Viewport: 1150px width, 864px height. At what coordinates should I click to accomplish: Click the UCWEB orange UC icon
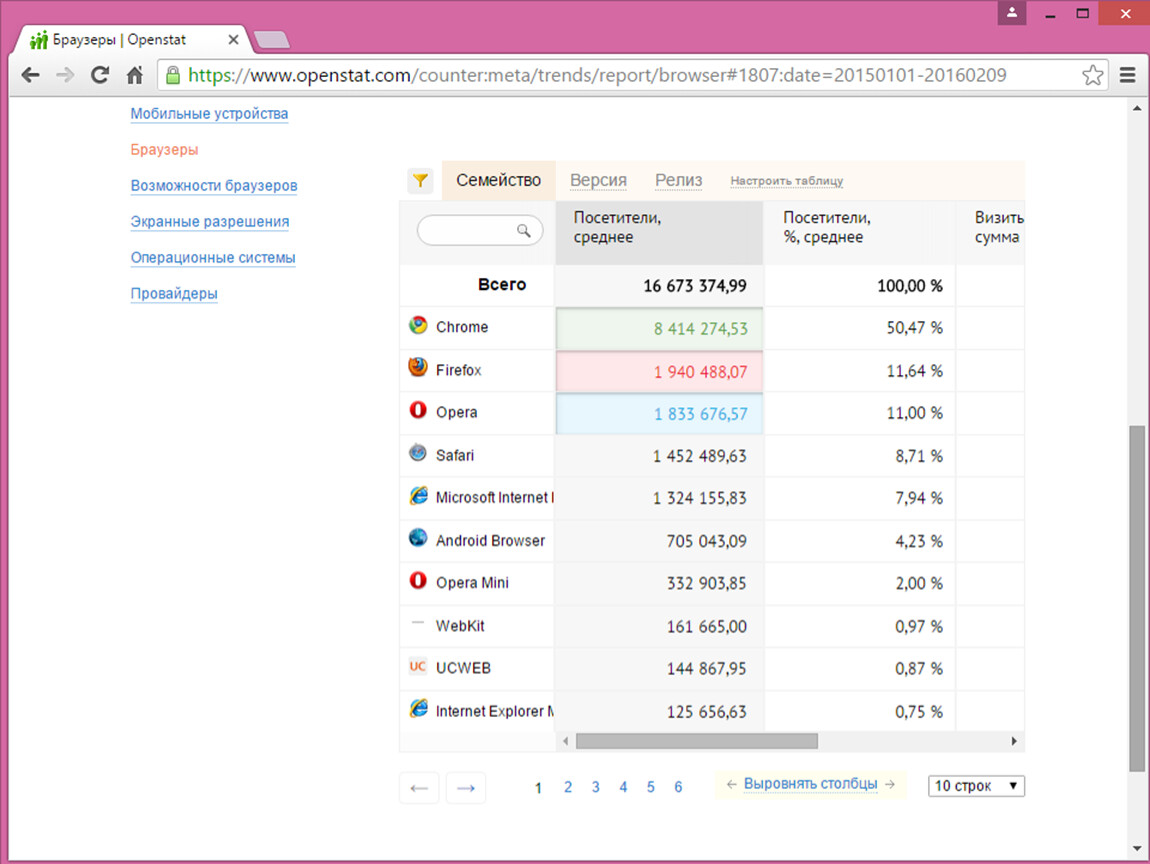(417, 666)
